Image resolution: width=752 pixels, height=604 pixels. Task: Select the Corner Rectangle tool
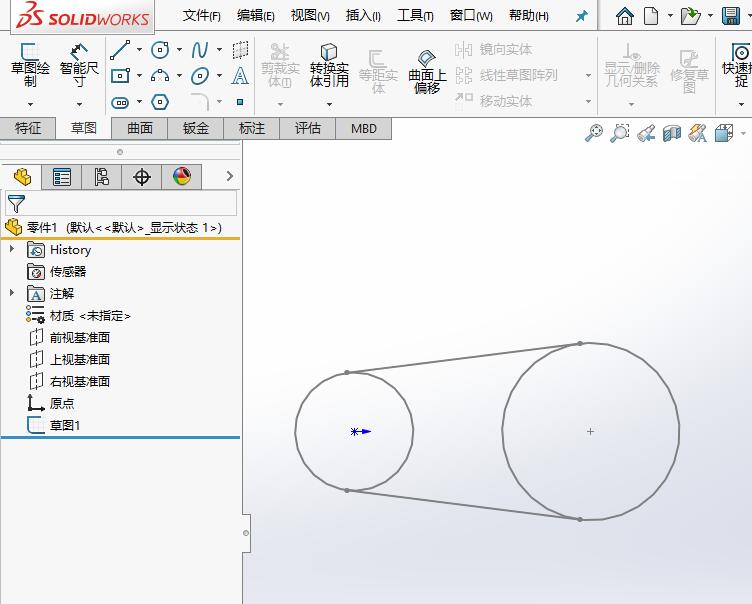[x=120, y=76]
